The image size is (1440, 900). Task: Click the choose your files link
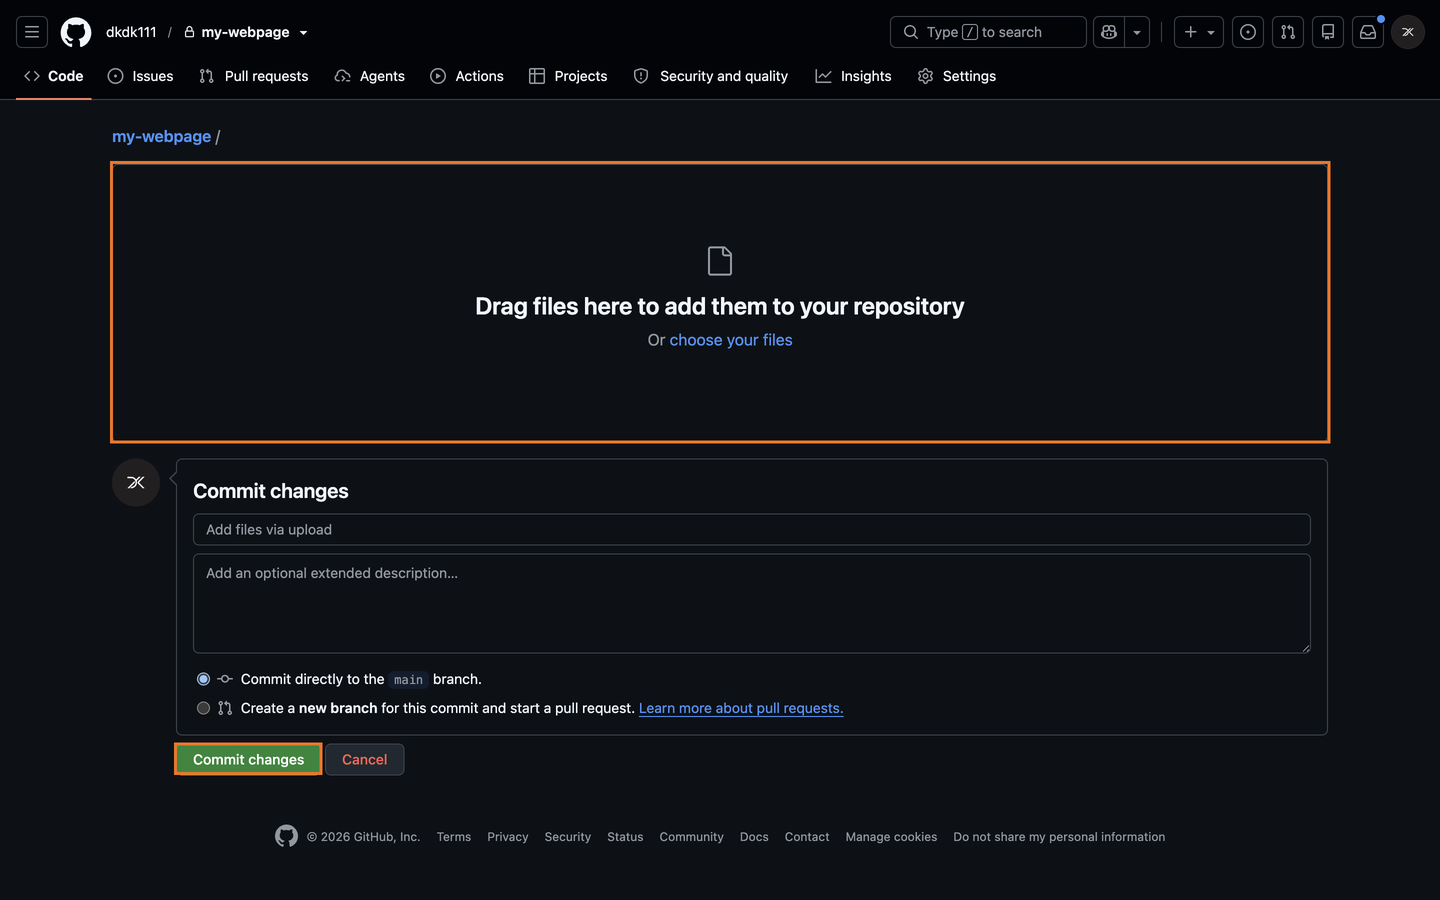coord(731,340)
